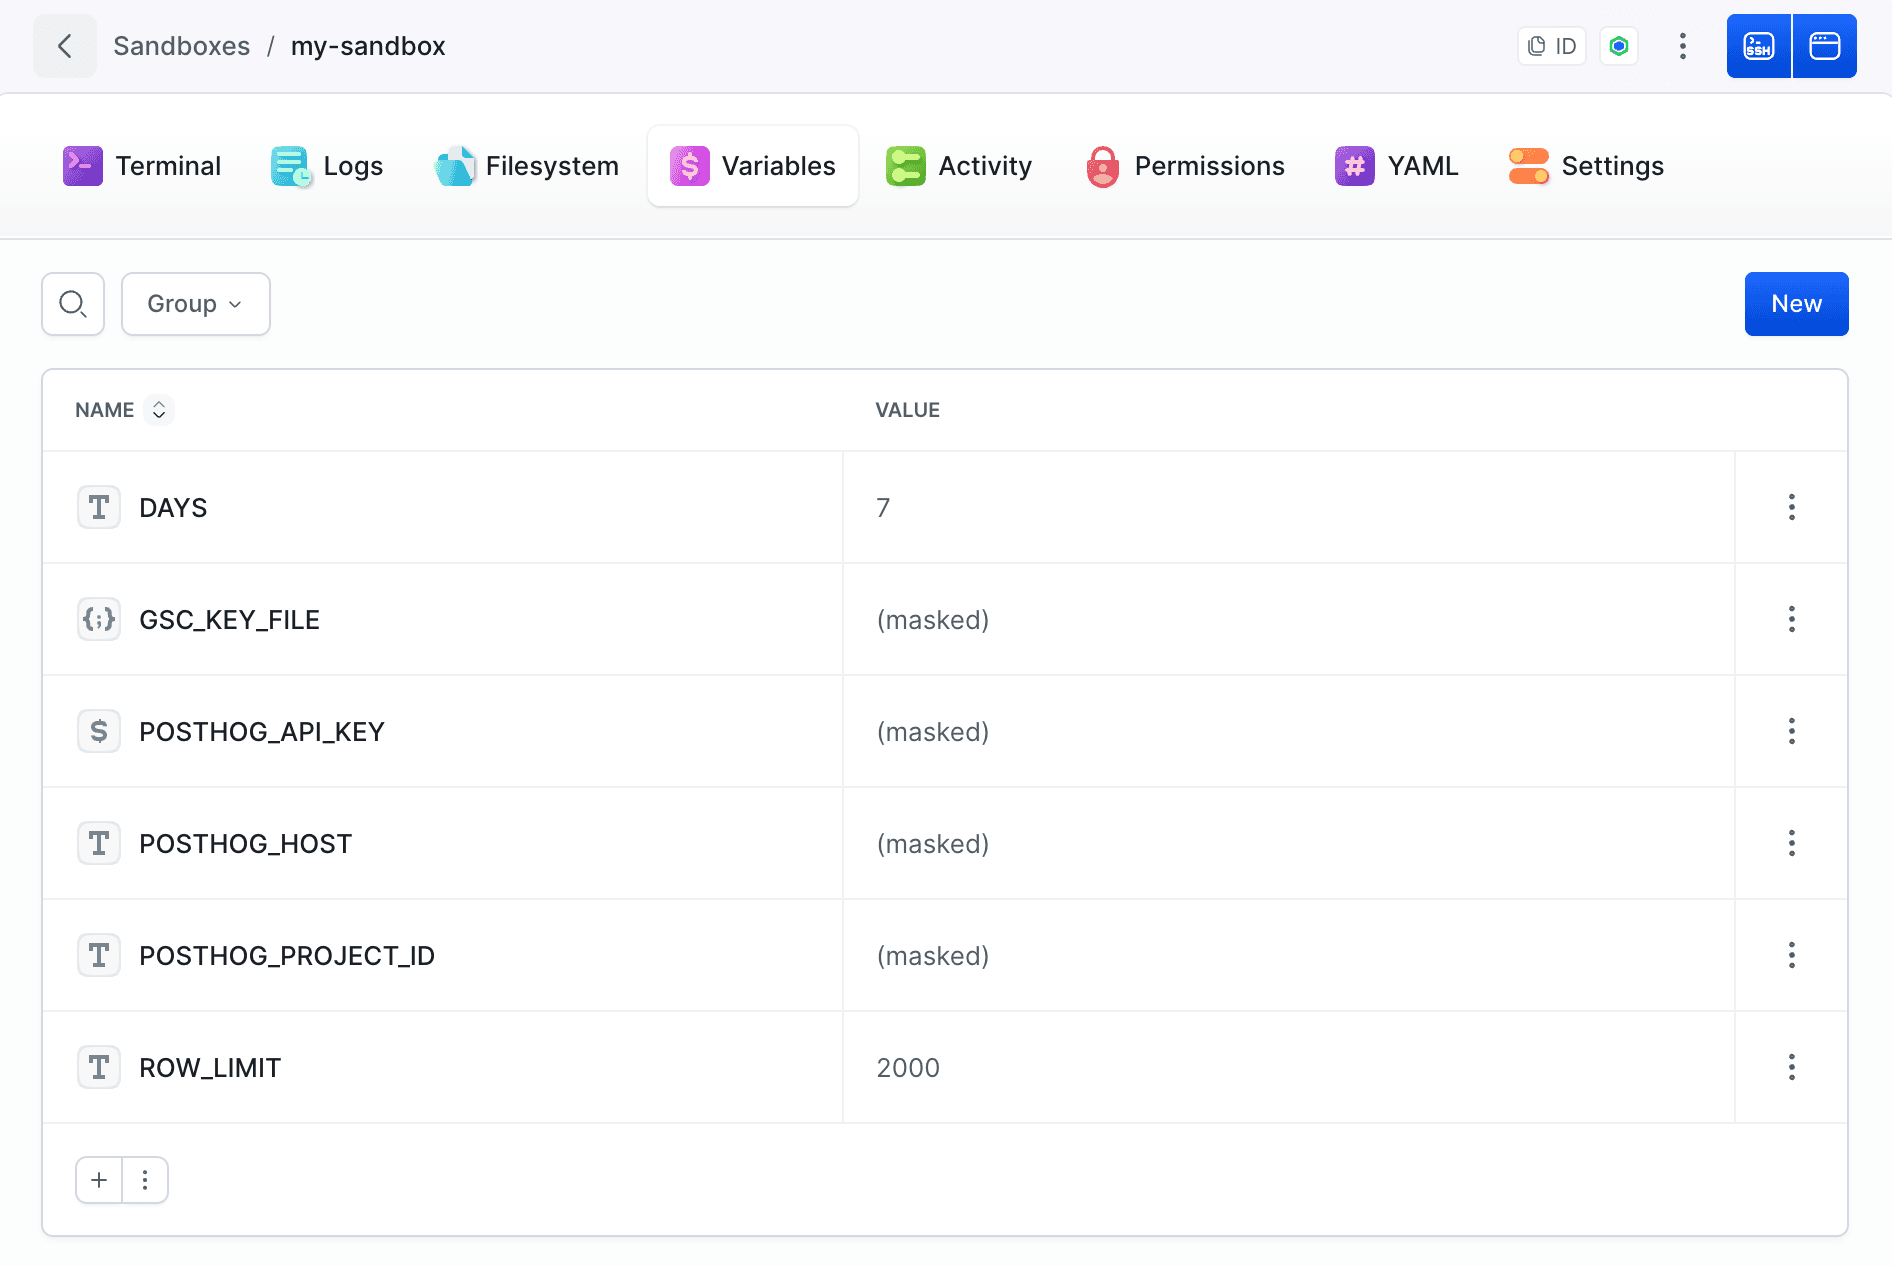Select the Logs panel icon
Viewport: 1892px width, 1266px height.
pyautogui.click(x=288, y=166)
